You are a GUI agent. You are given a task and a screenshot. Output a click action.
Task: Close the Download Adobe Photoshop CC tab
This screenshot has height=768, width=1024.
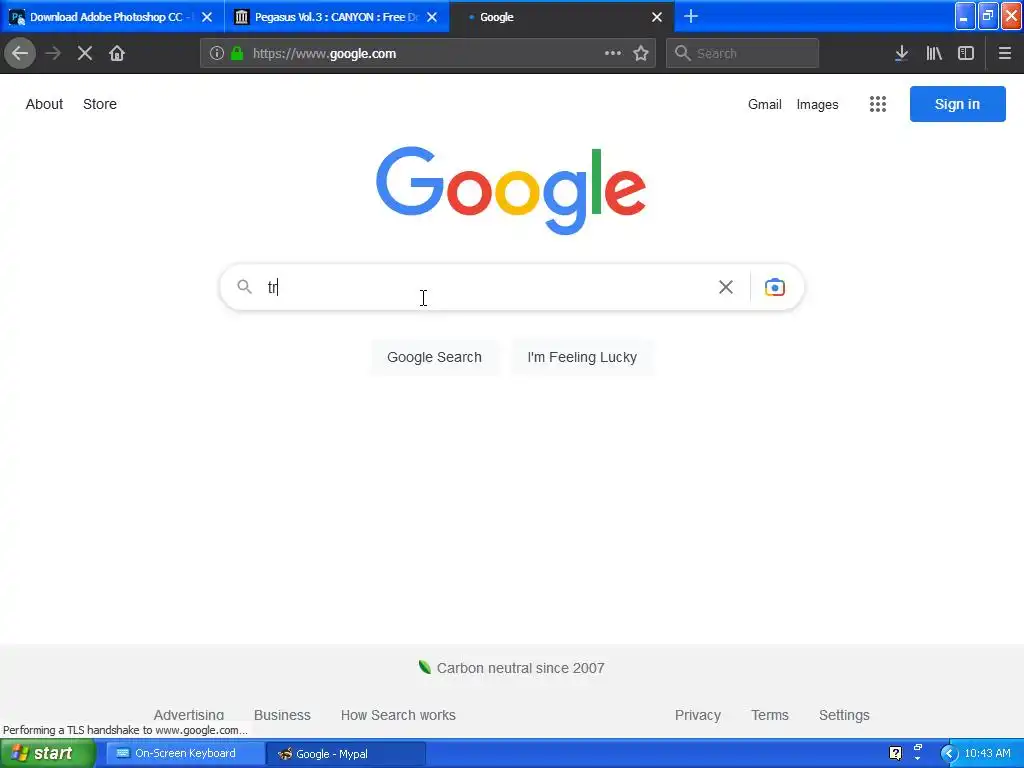click(x=207, y=17)
